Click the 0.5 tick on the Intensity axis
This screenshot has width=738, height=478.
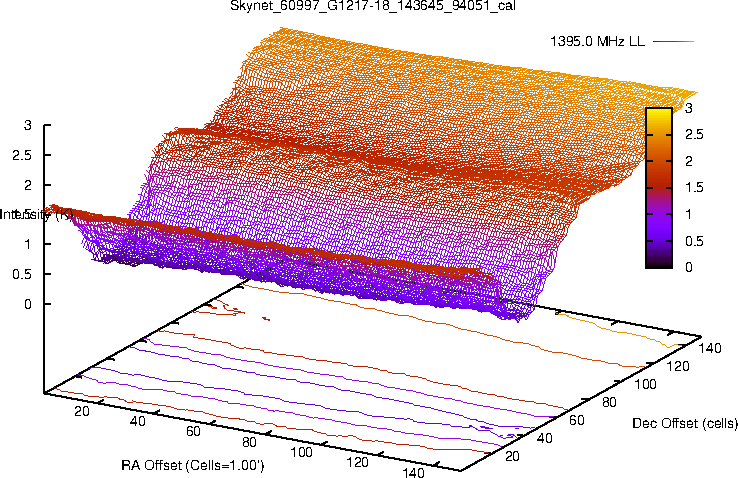pos(22,274)
